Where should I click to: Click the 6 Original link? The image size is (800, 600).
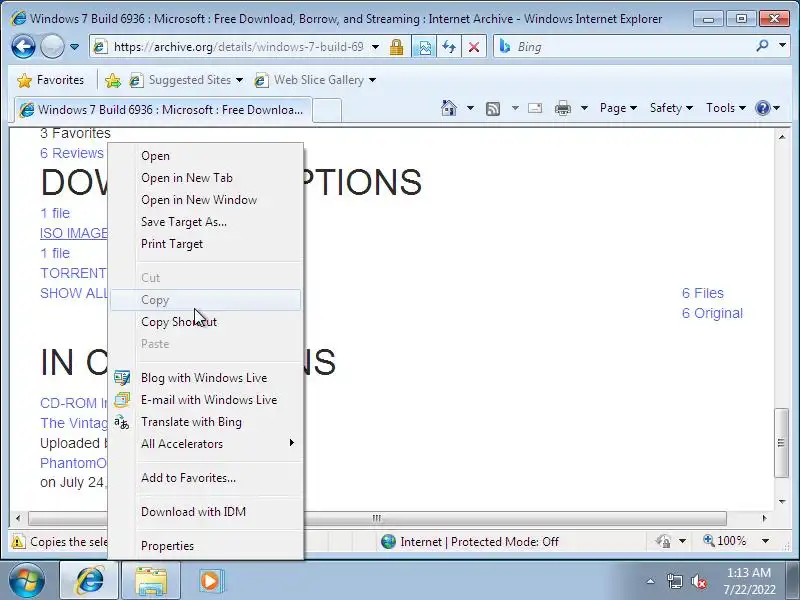tap(712, 313)
